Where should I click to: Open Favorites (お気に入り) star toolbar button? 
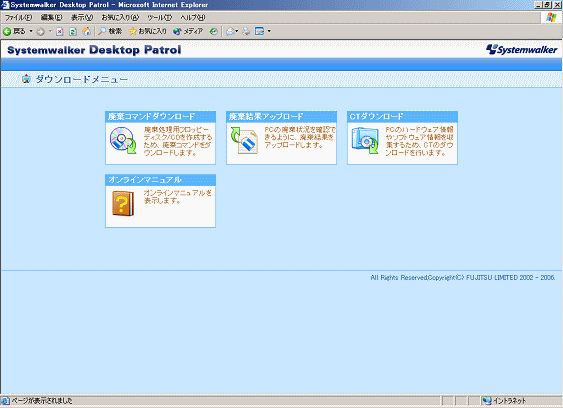(x=148, y=31)
